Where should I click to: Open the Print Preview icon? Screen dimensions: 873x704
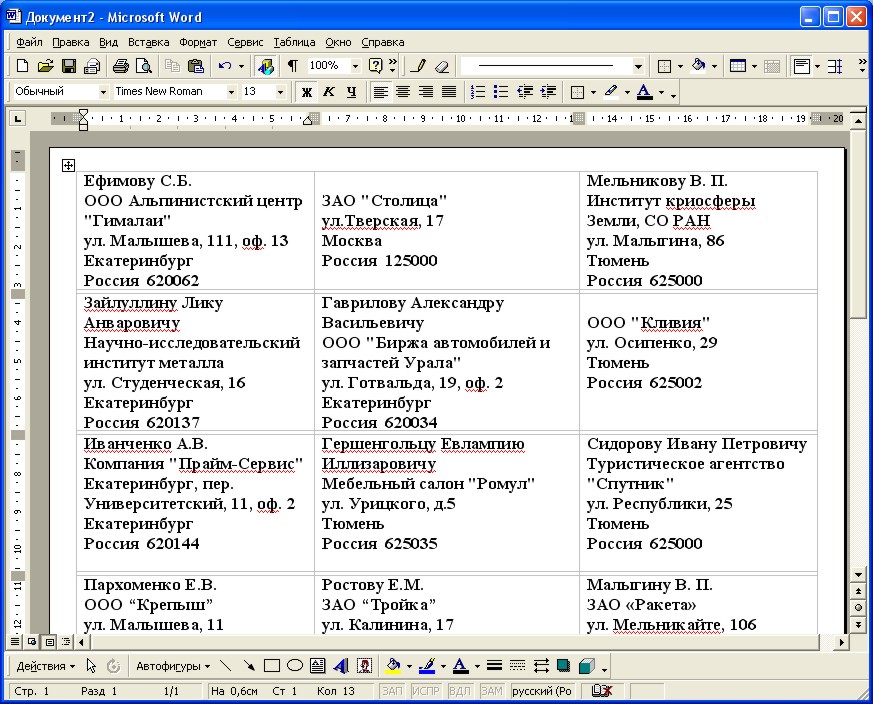[144, 66]
